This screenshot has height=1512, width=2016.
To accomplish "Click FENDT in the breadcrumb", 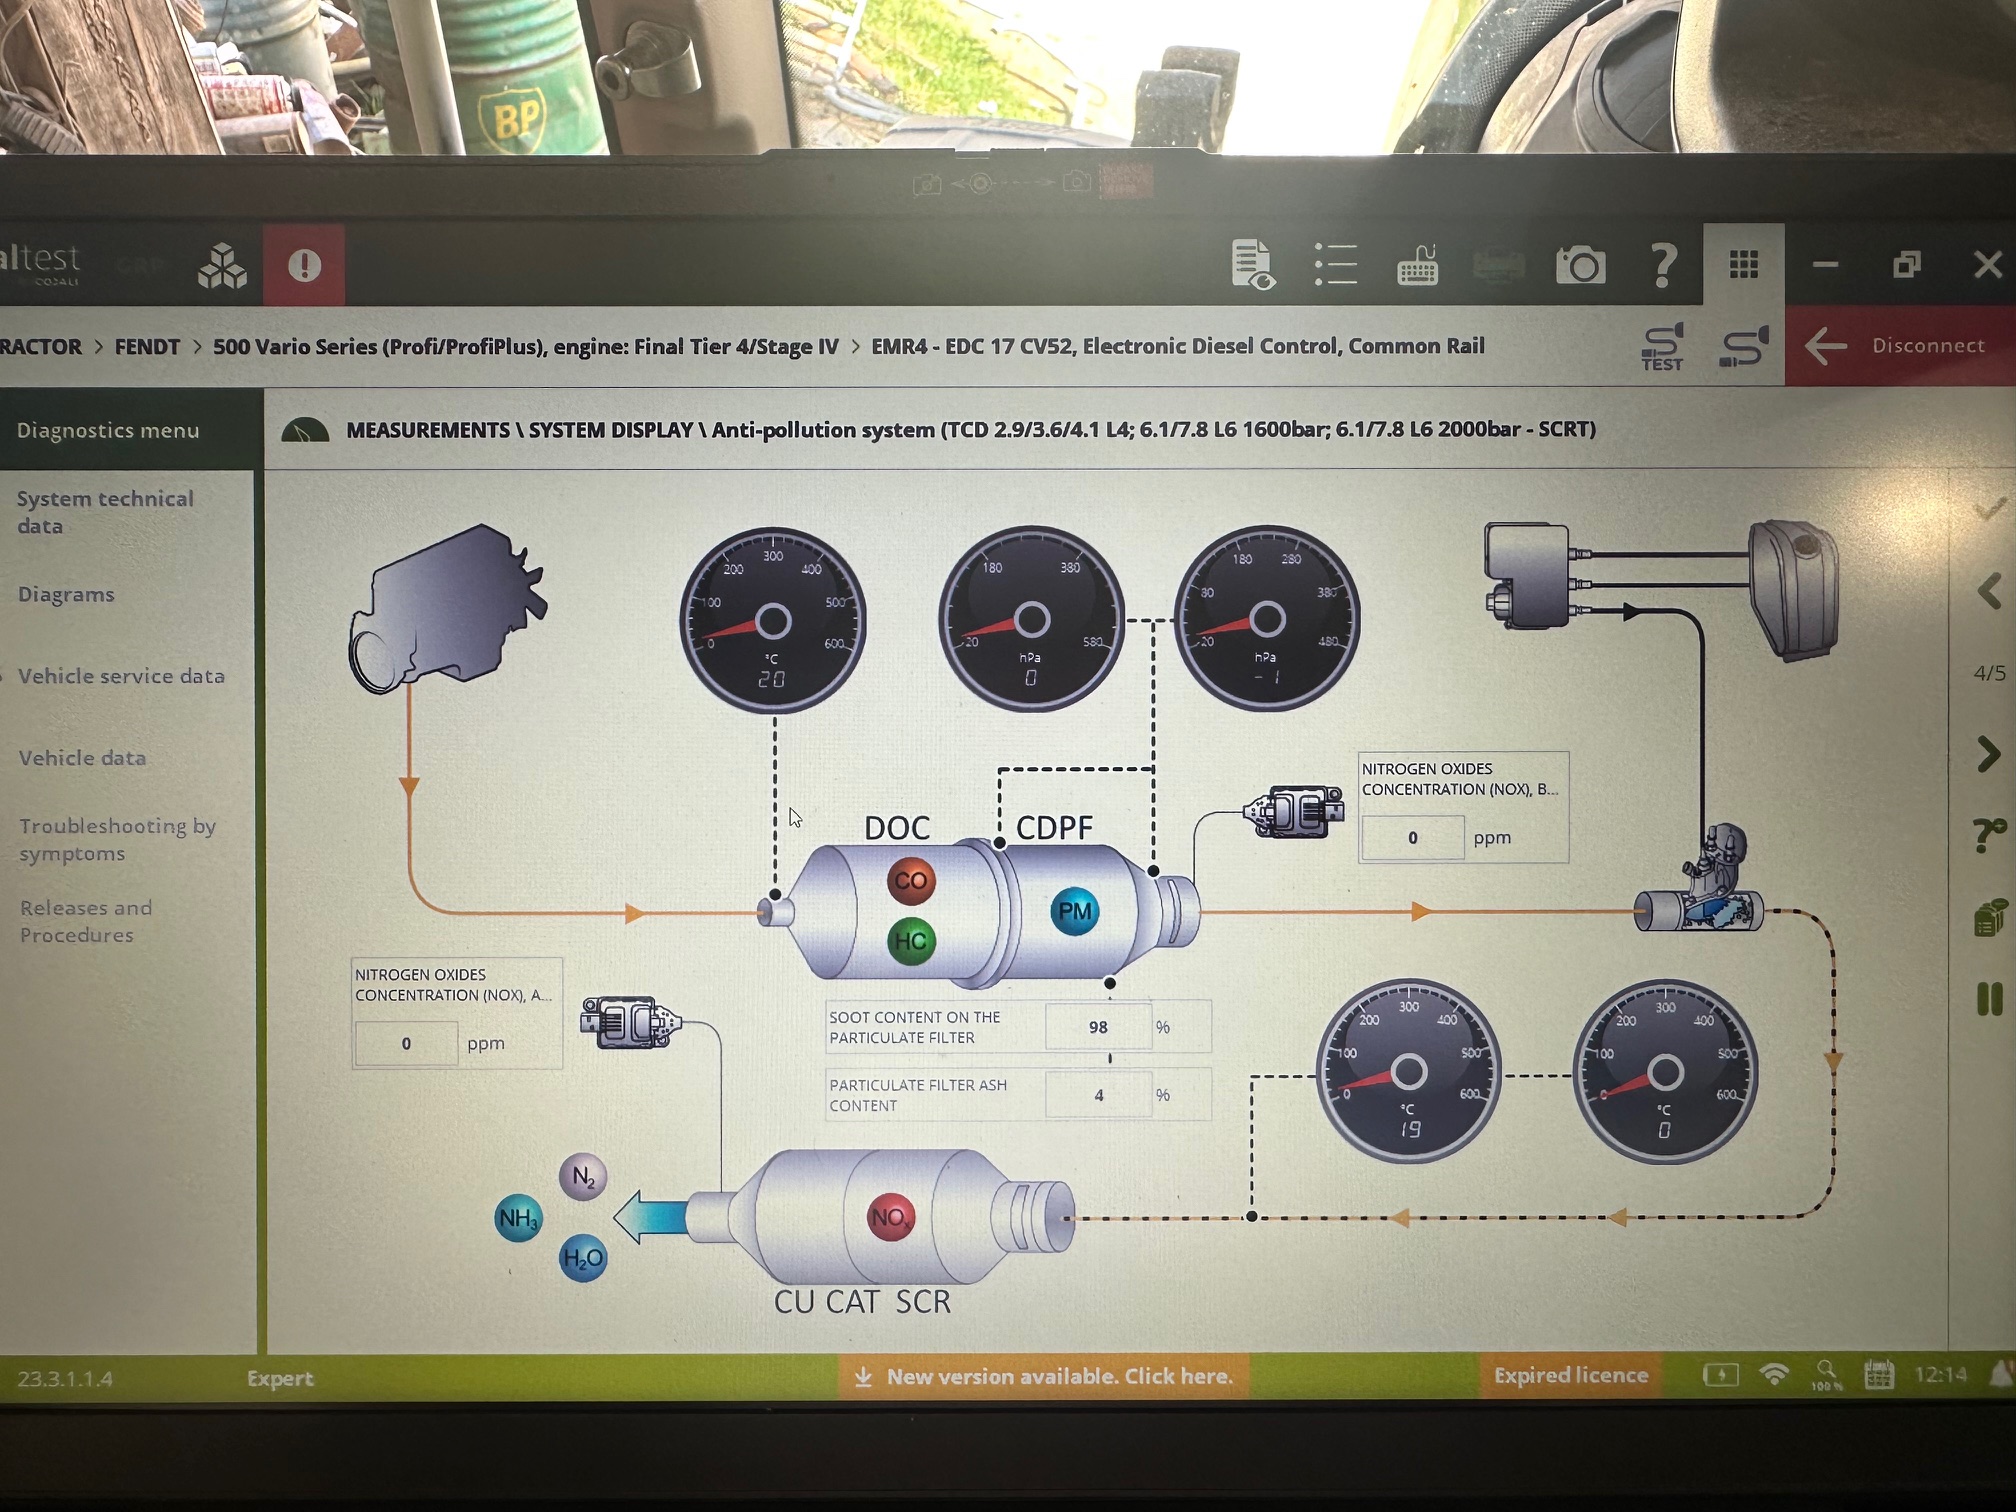I will tap(147, 347).
